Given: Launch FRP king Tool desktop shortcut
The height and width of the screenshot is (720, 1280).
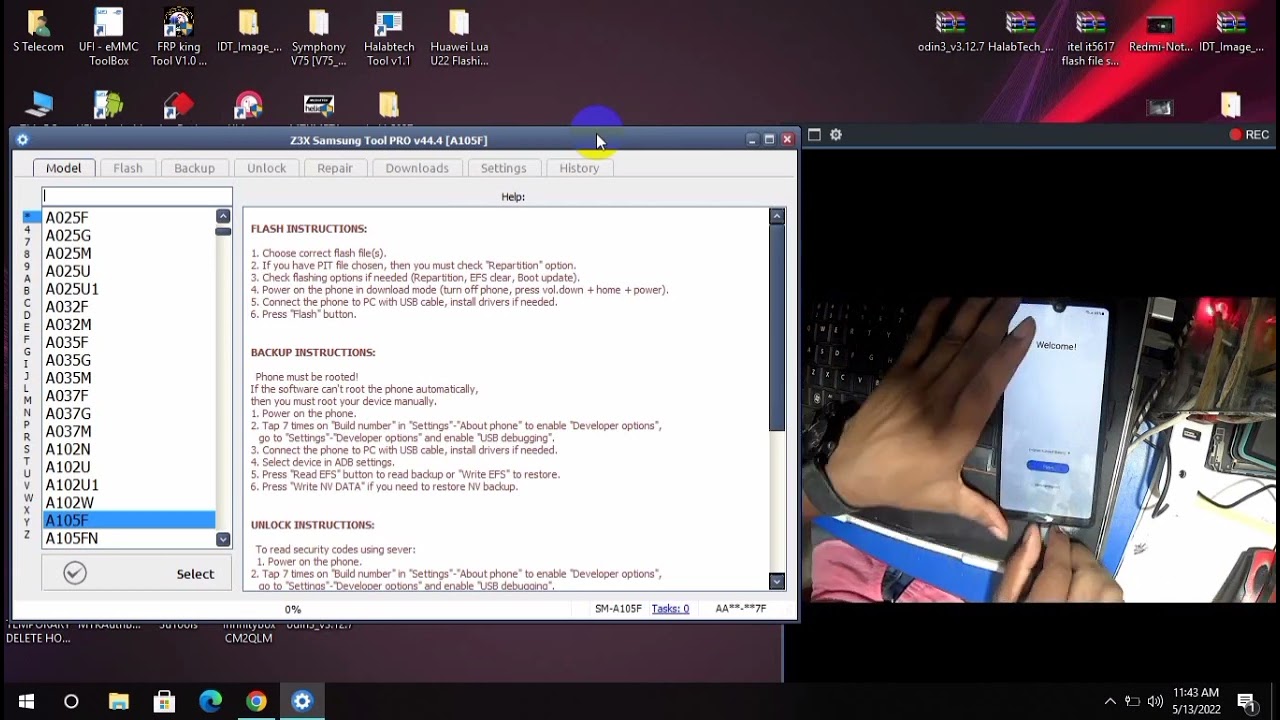Looking at the screenshot, I should pos(179,38).
